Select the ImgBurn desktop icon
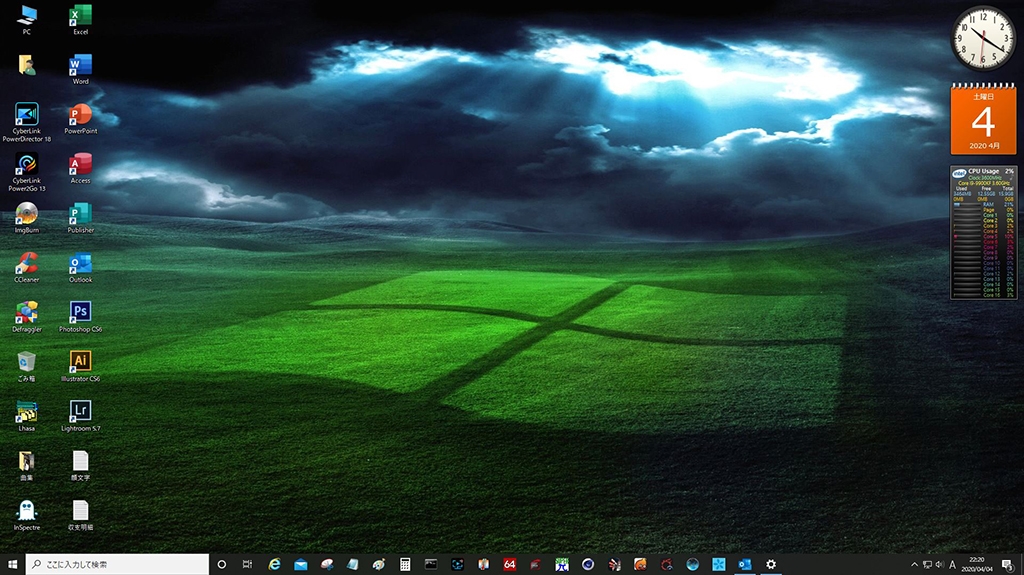The width and height of the screenshot is (1024, 575). tap(27, 218)
